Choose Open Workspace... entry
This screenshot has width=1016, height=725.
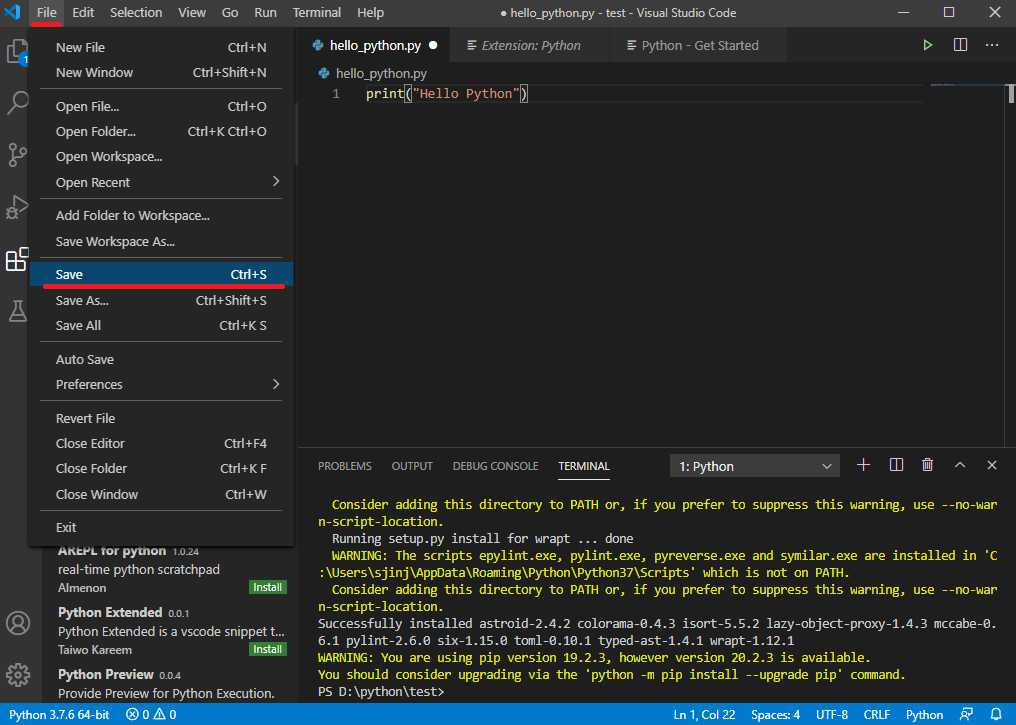click(x=161, y=157)
